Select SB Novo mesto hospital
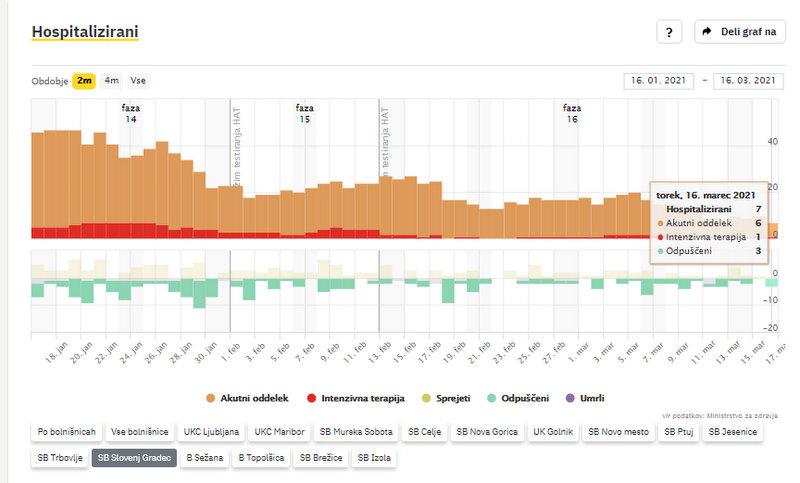Viewport: 800px width, 483px height. [619, 432]
